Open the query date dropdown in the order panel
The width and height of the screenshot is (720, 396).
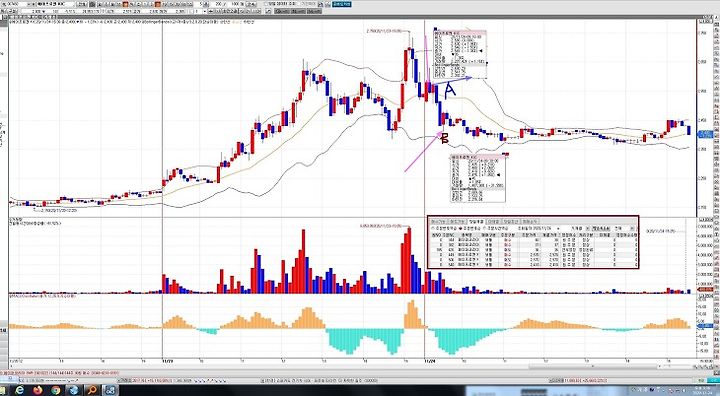[558, 228]
